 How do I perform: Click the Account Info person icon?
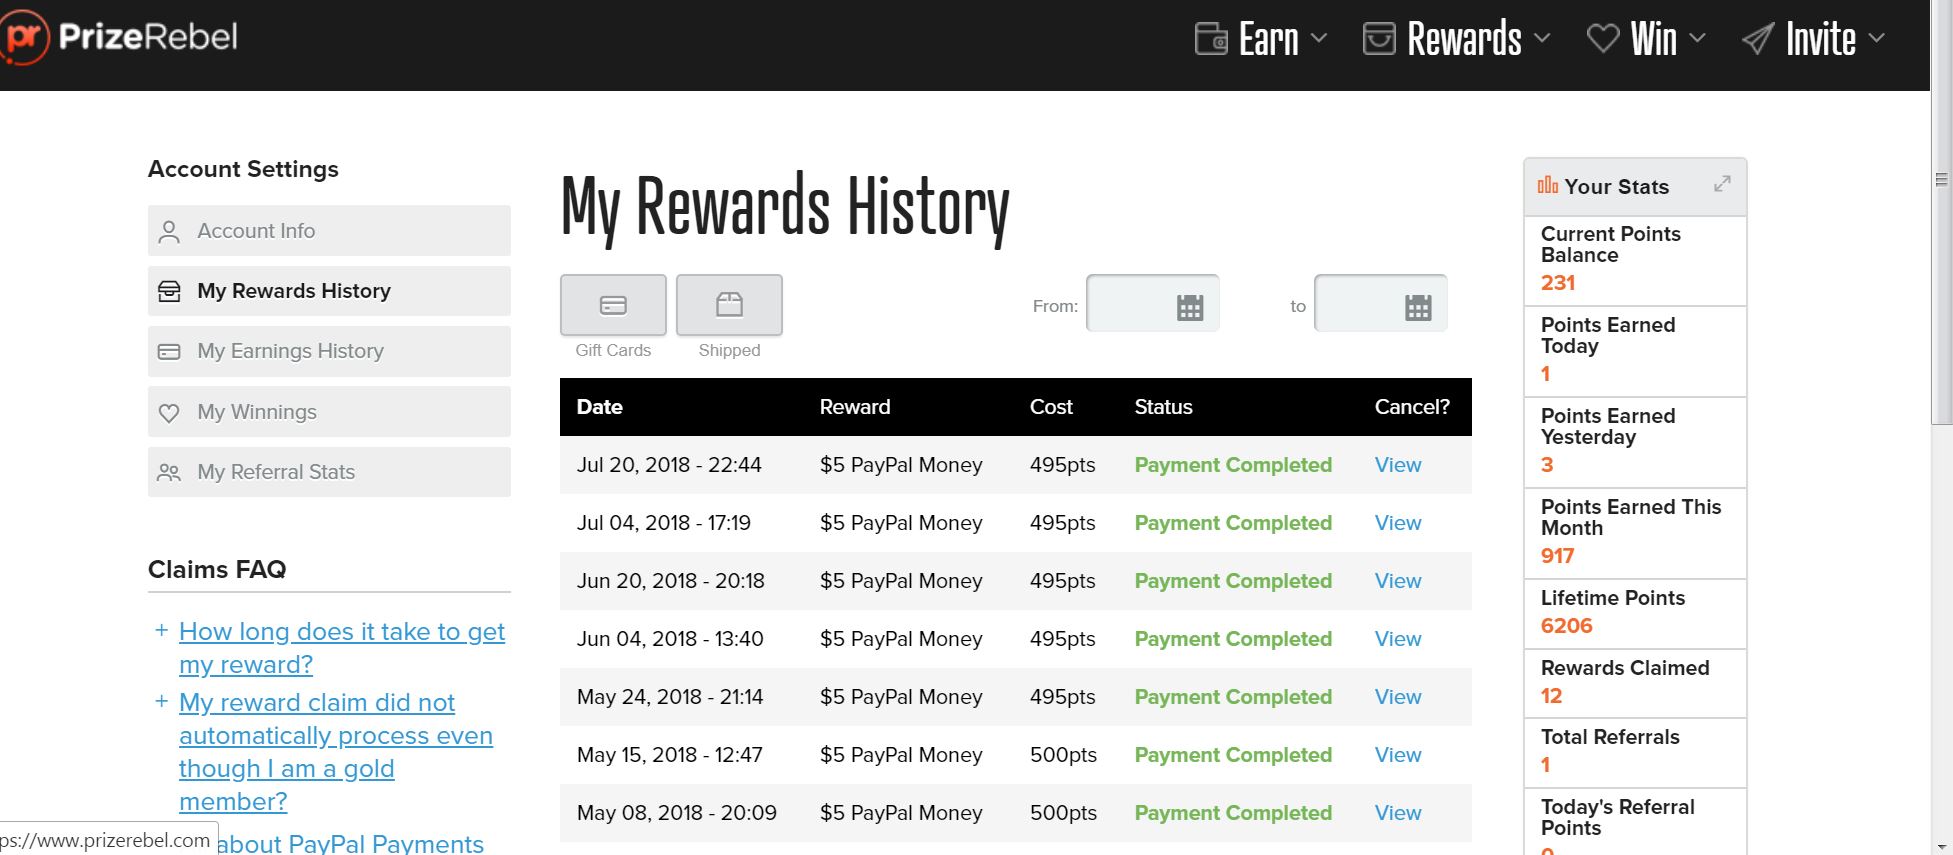click(169, 232)
